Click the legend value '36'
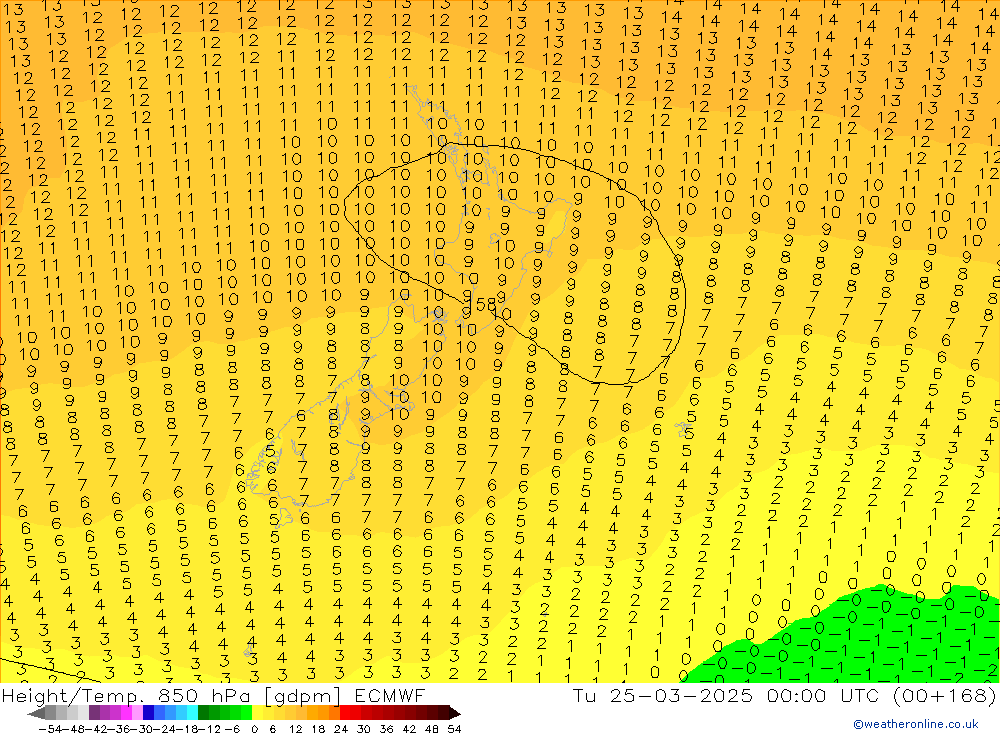Image resolution: width=1000 pixels, height=733 pixels. pyautogui.click(x=386, y=729)
